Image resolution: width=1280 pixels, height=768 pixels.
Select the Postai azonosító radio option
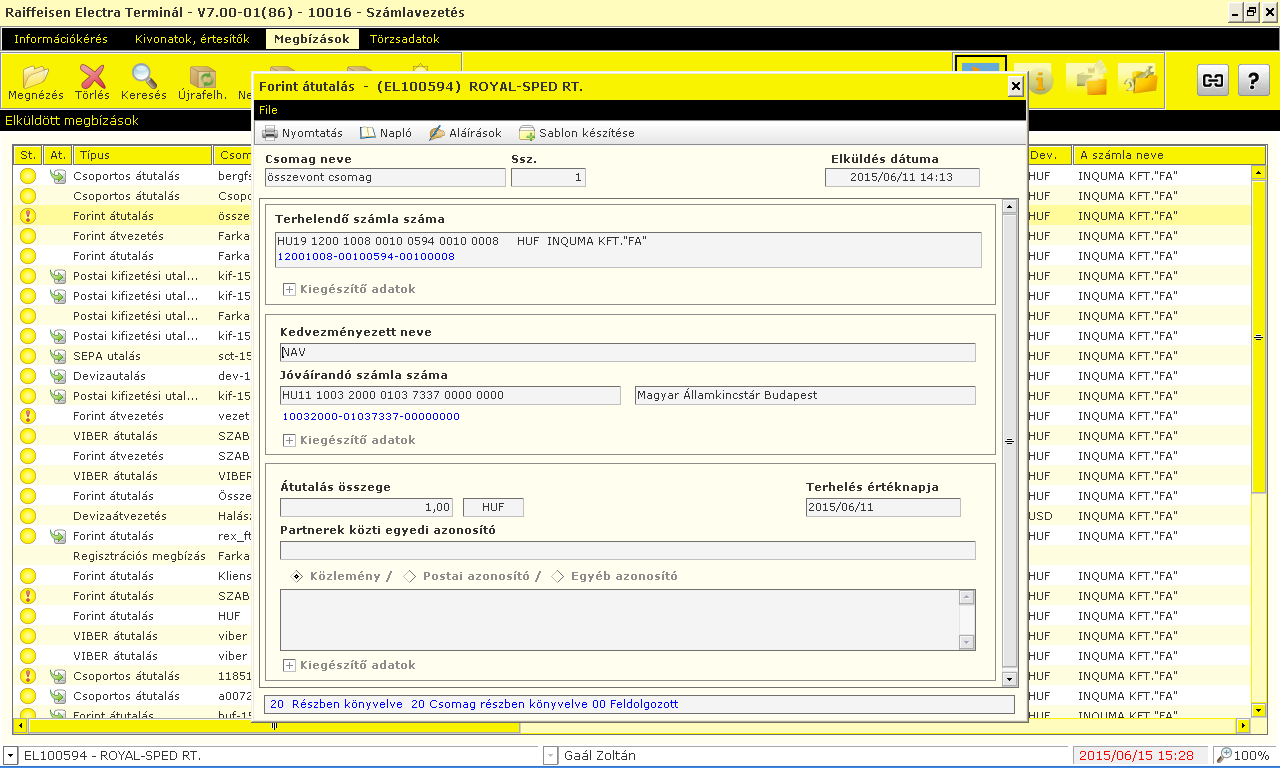tap(409, 576)
